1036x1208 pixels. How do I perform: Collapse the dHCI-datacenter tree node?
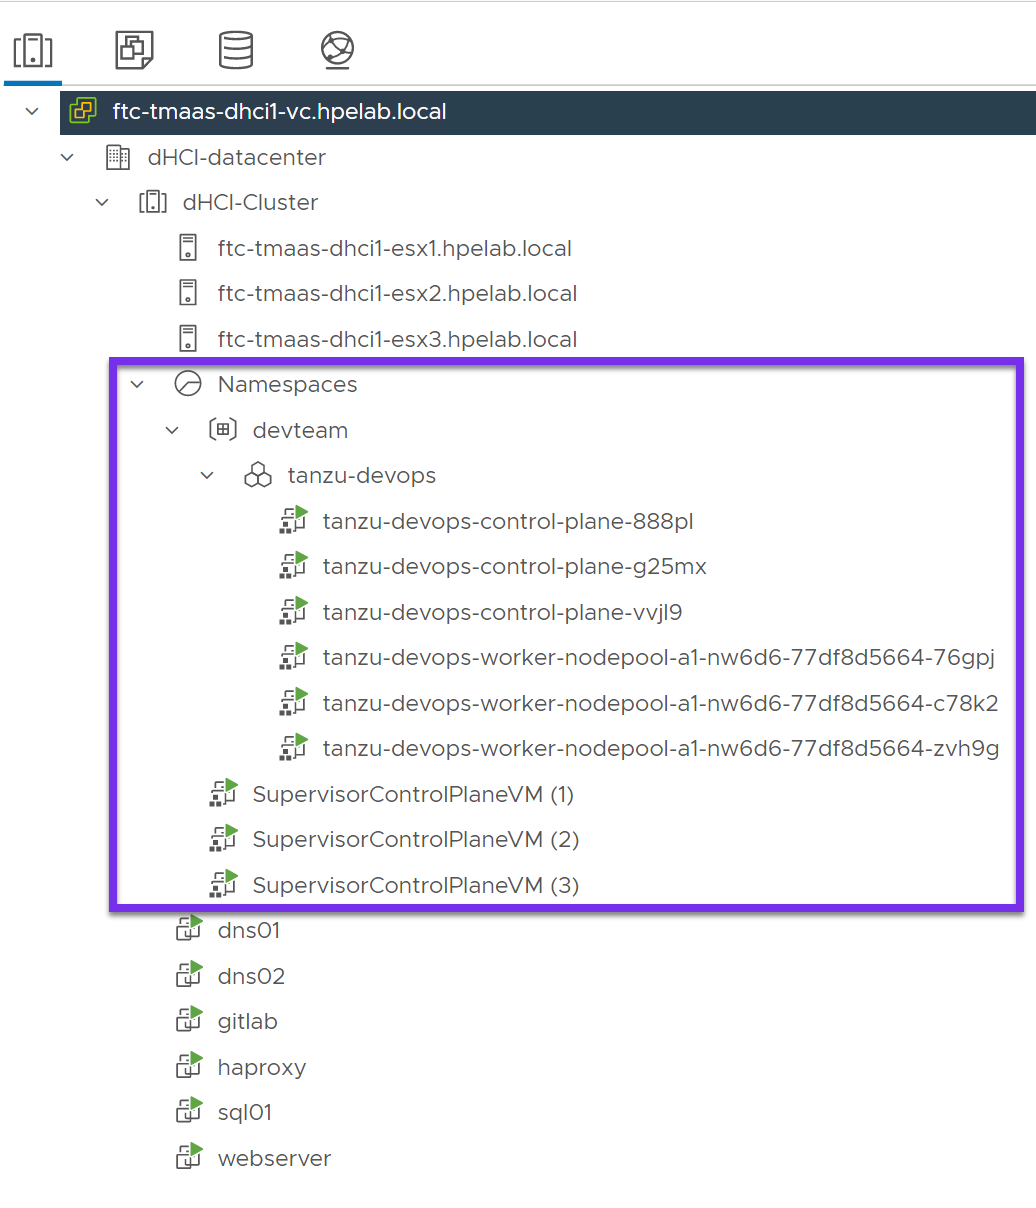pyautogui.click(x=67, y=157)
